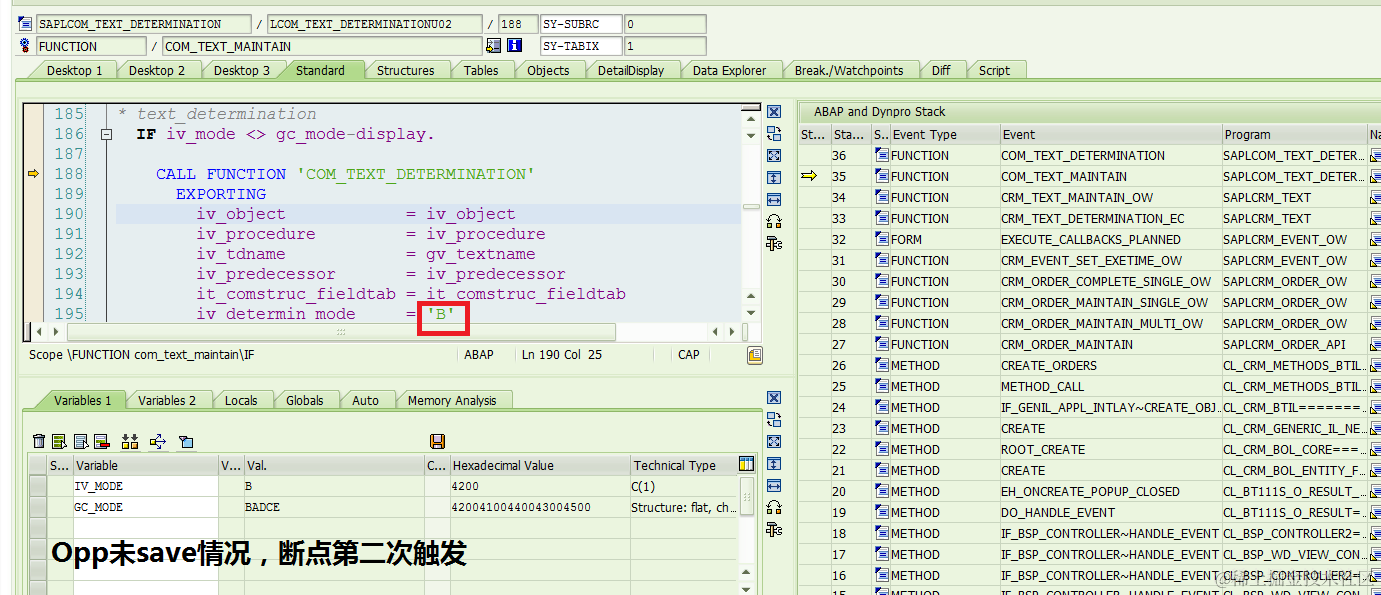
Task: Click the red-marked list icon in Variables toolbar
Action: click(101, 441)
